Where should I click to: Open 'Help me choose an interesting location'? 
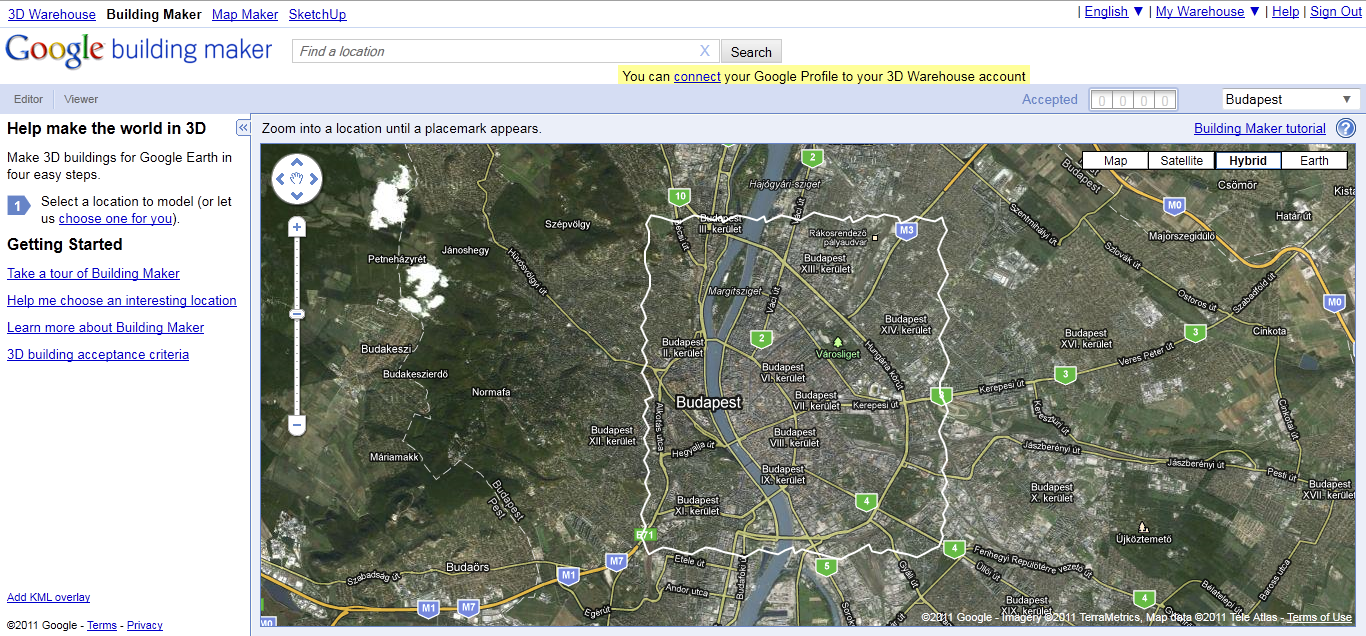coord(122,300)
